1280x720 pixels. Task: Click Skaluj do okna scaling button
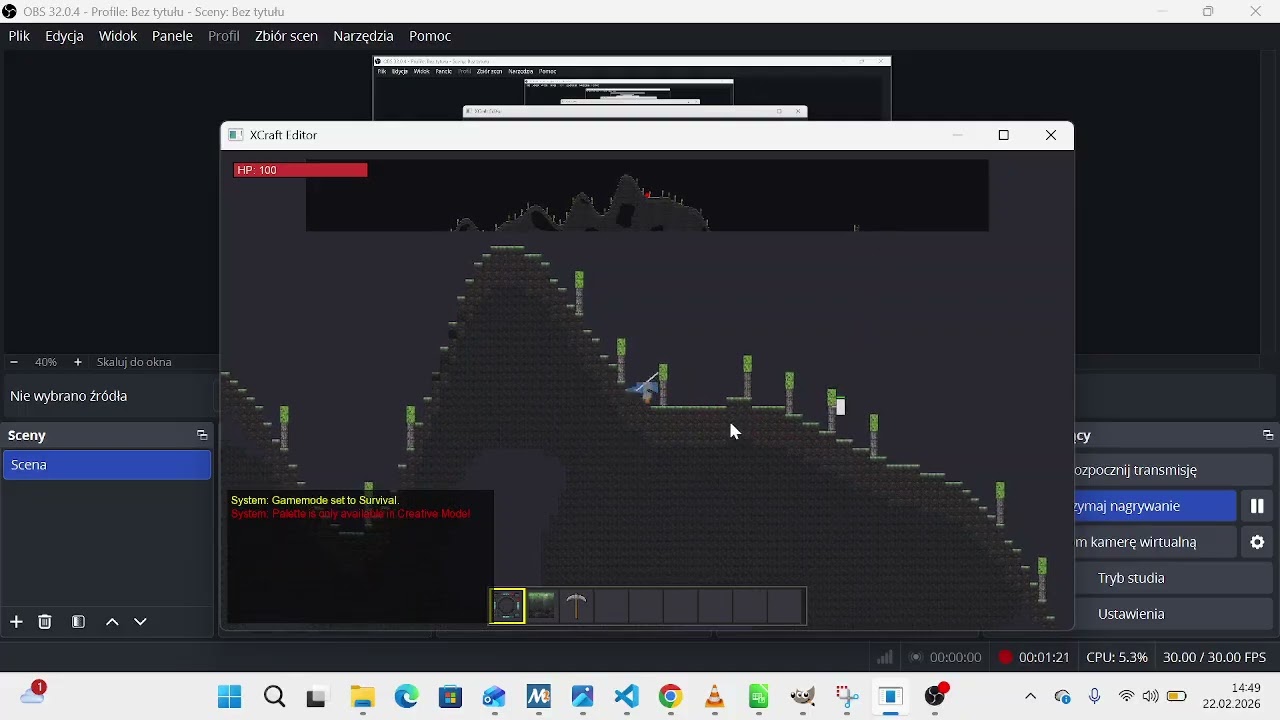pos(134,362)
